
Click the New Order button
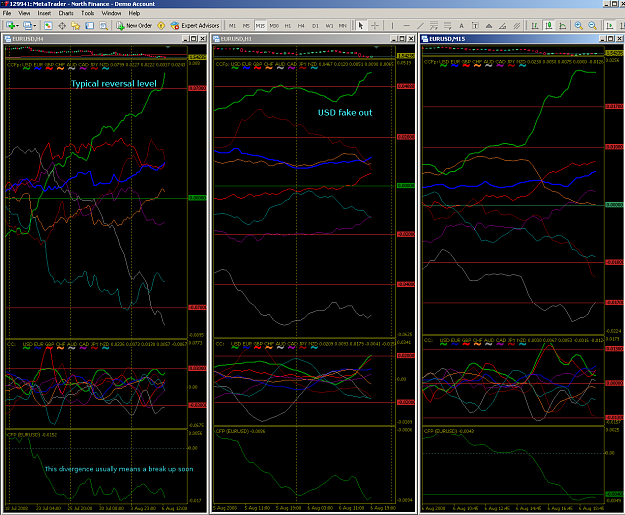(134, 26)
